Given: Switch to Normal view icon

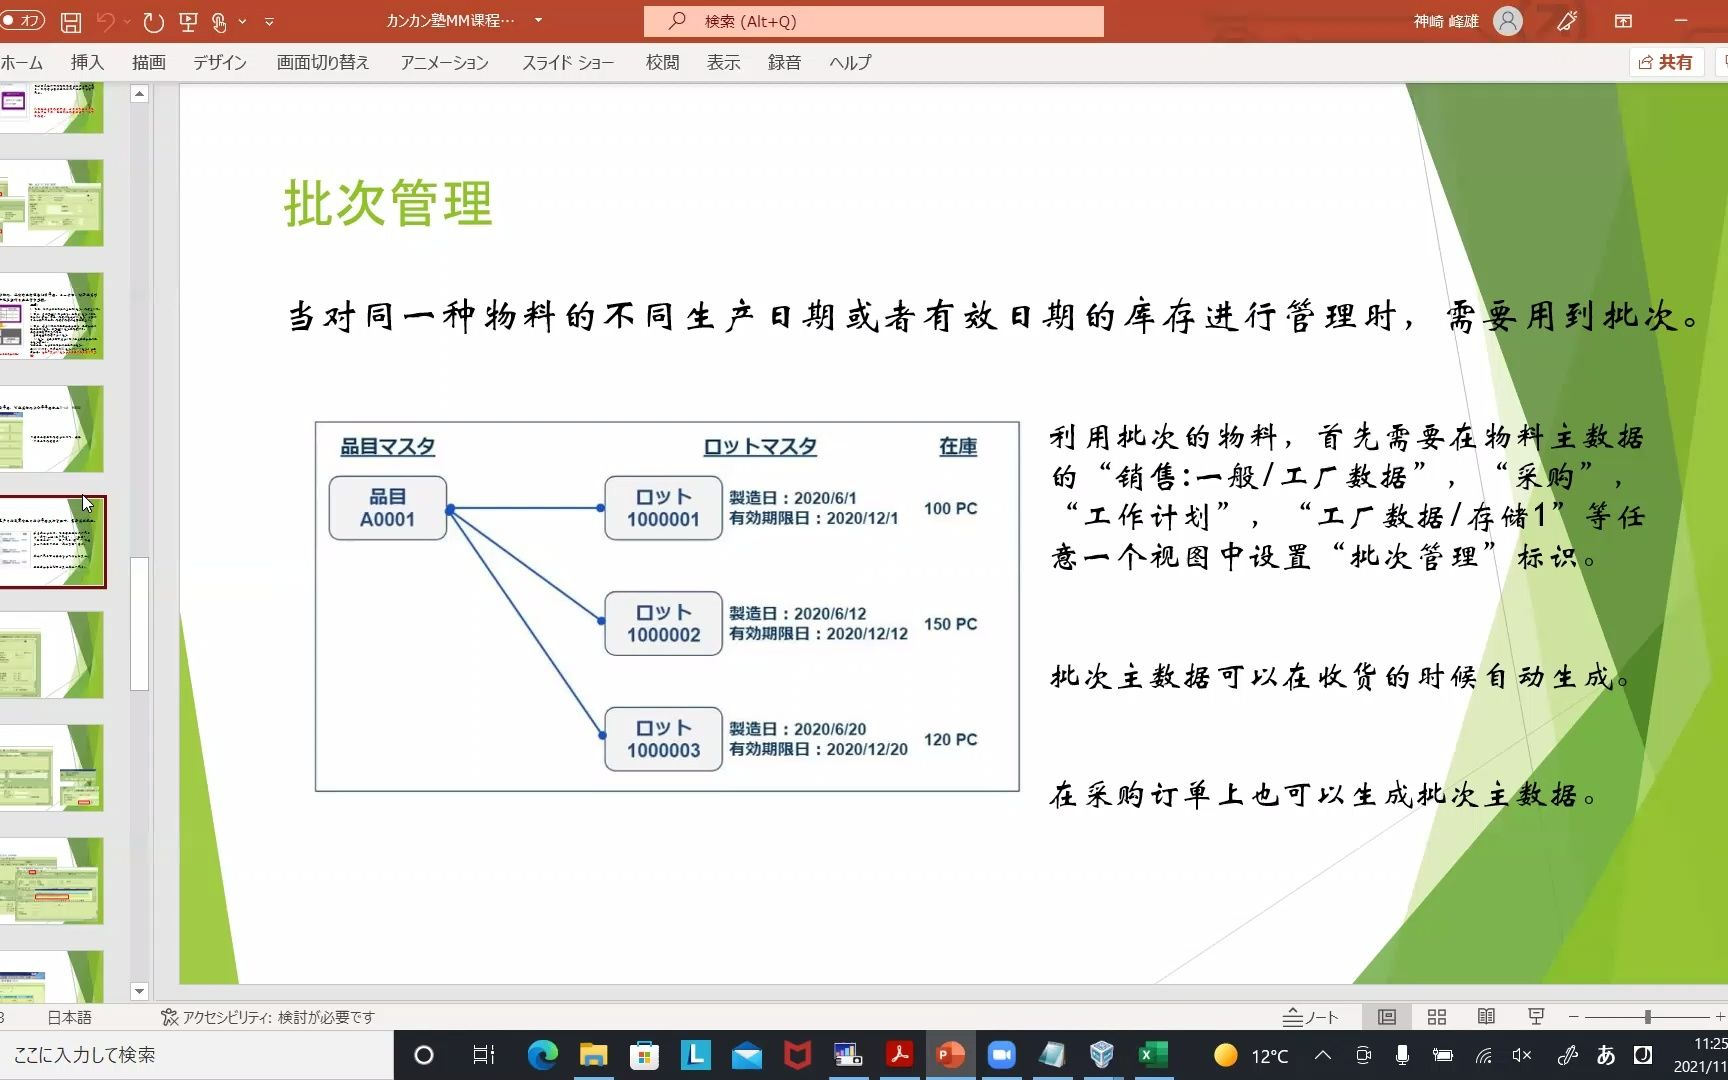Looking at the screenshot, I should coord(1387,1017).
